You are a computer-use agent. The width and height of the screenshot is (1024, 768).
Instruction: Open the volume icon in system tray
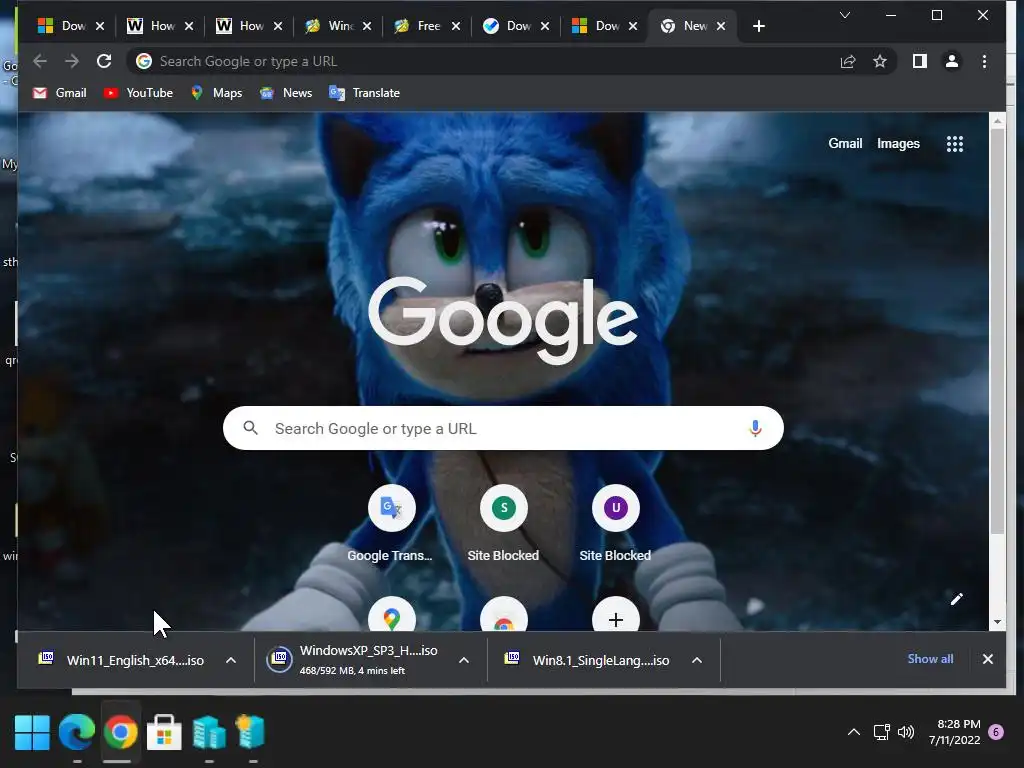[906, 732]
